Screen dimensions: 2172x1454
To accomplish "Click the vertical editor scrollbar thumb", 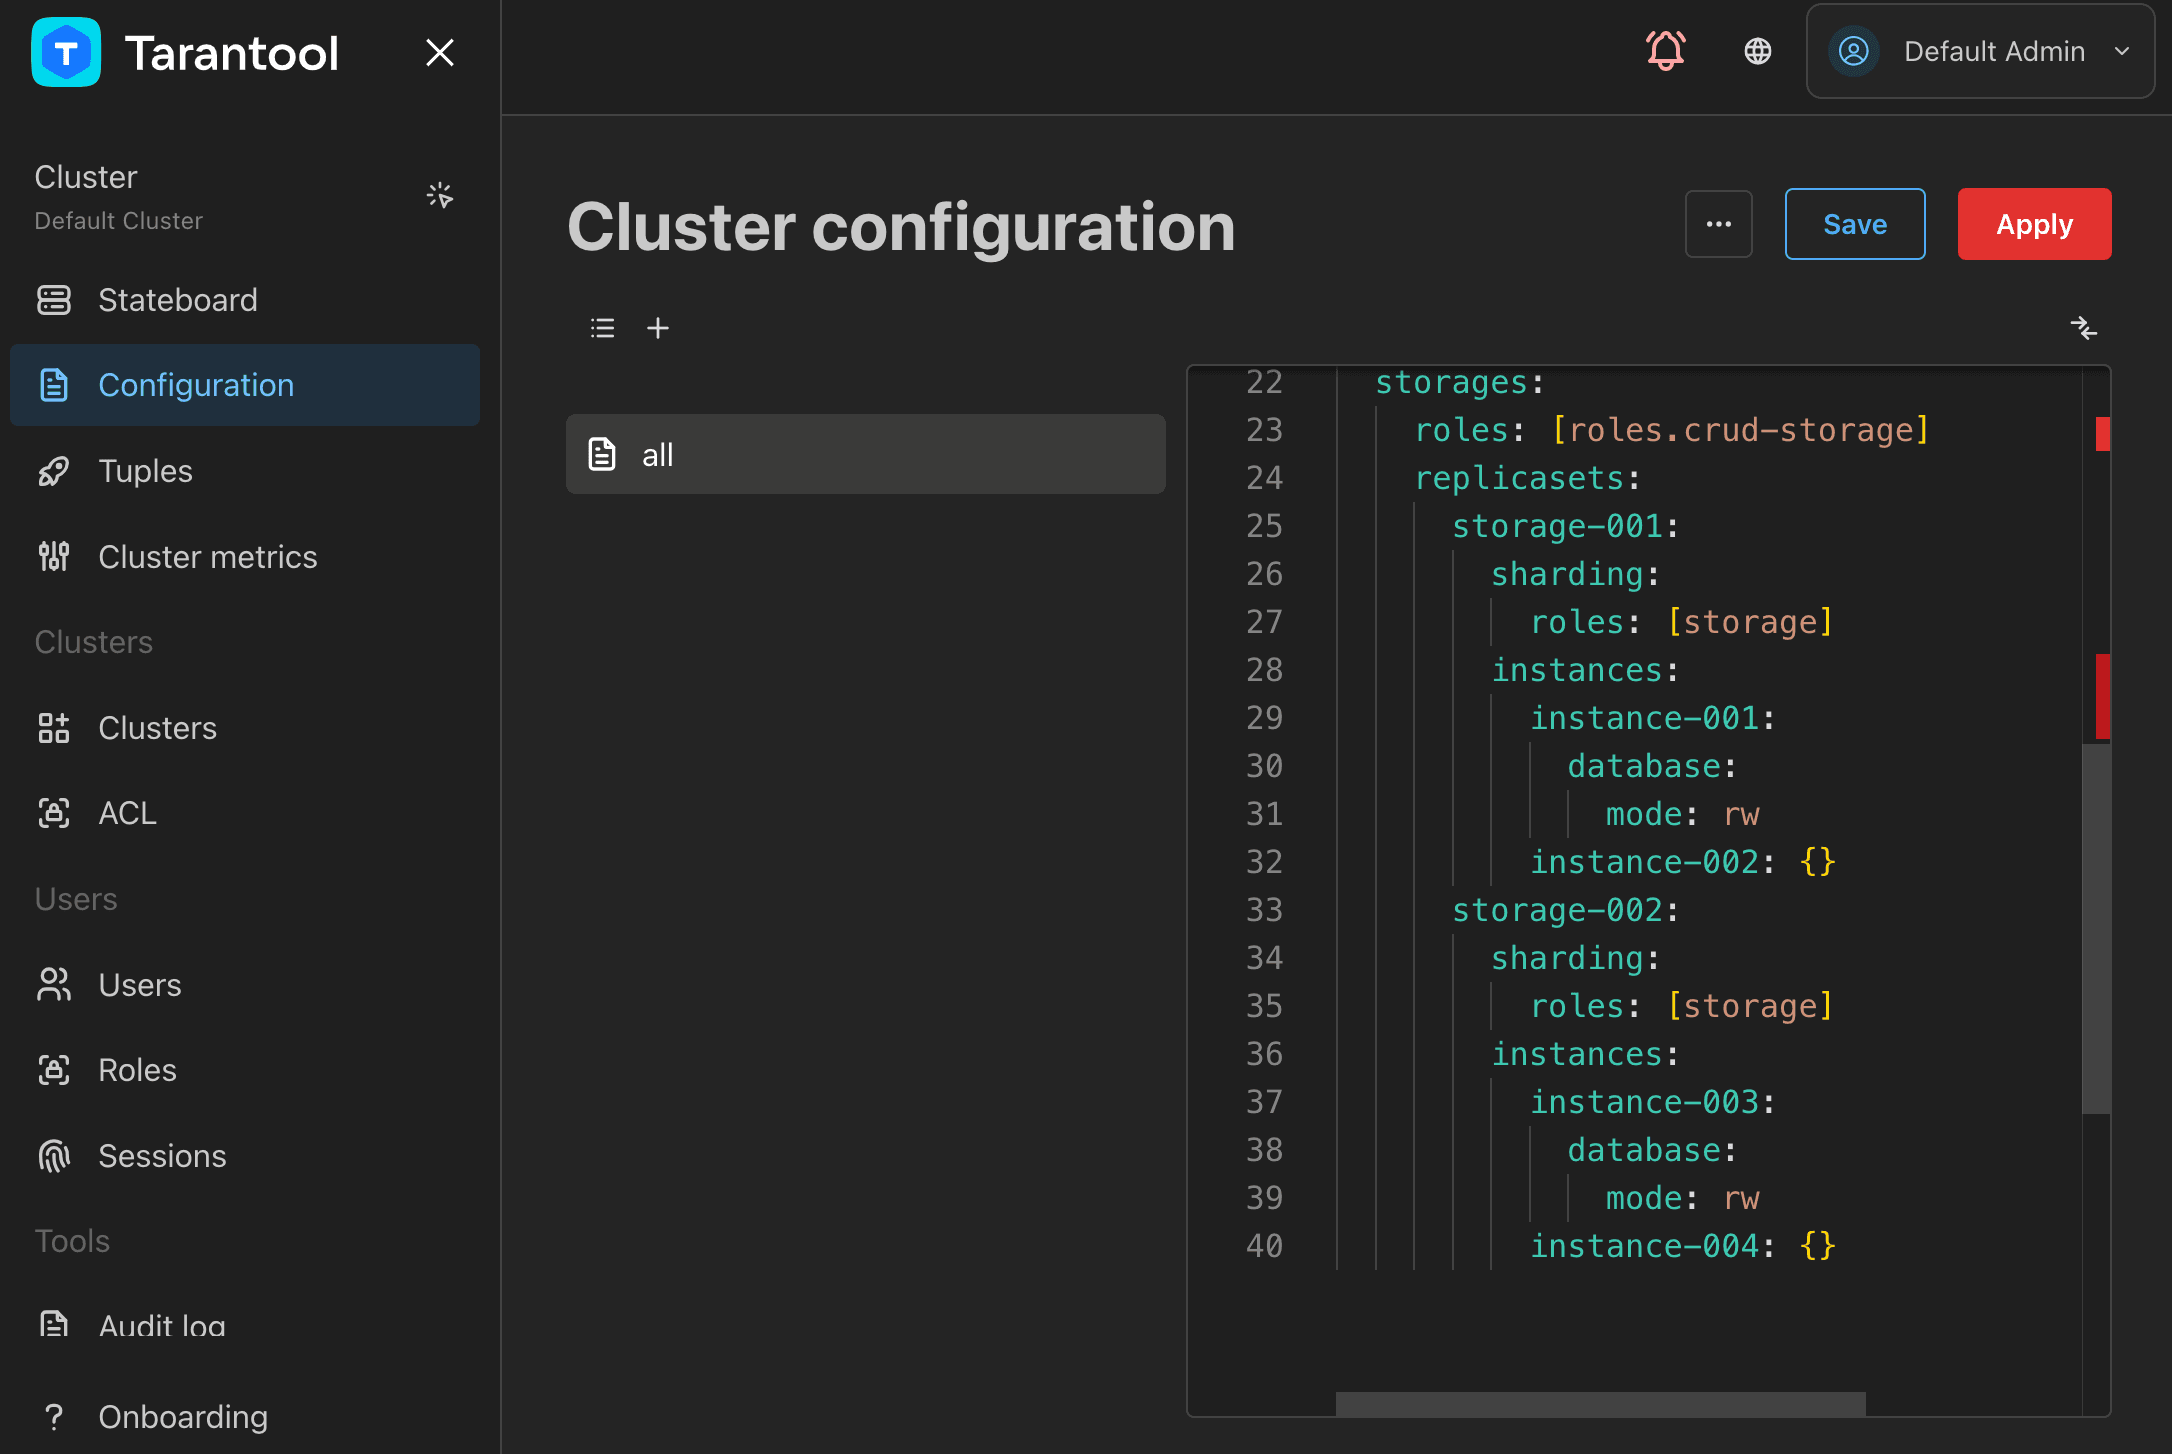I will (x=2096, y=928).
